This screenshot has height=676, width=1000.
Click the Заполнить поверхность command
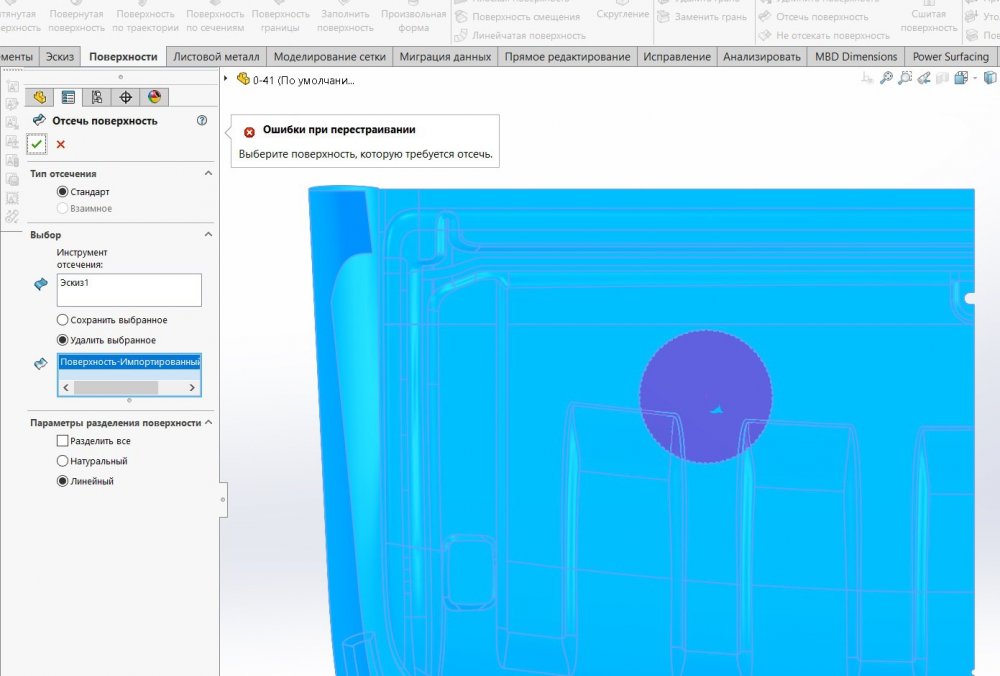click(x=345, y=20)
